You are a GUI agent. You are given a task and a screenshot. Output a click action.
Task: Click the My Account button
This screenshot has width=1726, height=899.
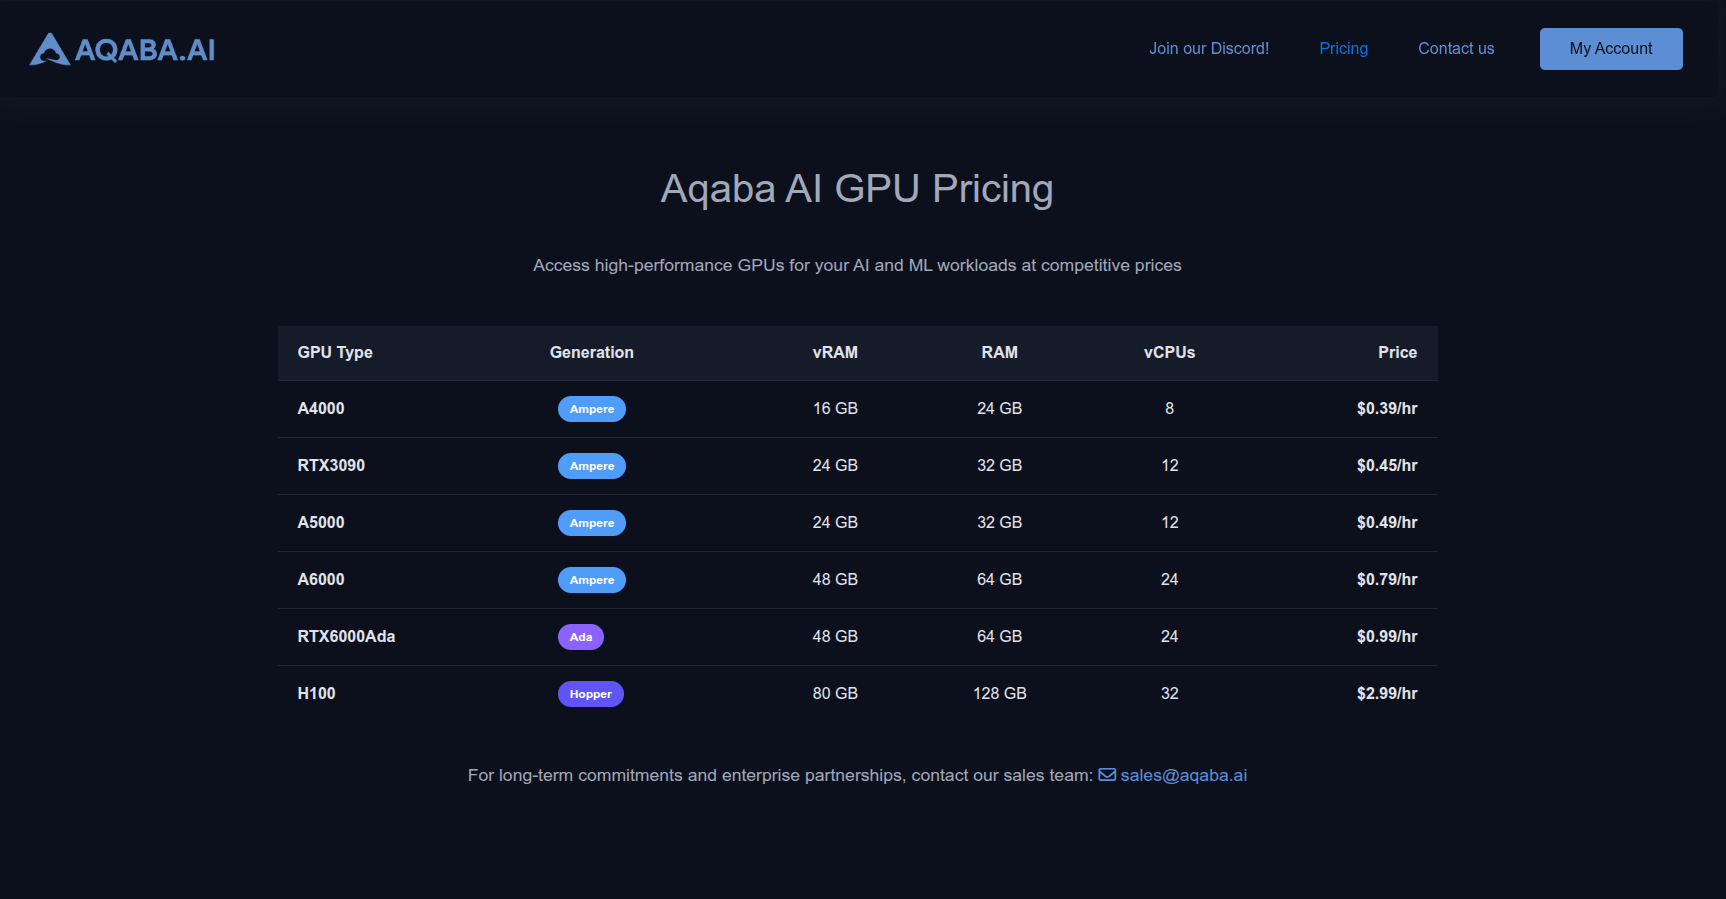[x=1611, y=49]
